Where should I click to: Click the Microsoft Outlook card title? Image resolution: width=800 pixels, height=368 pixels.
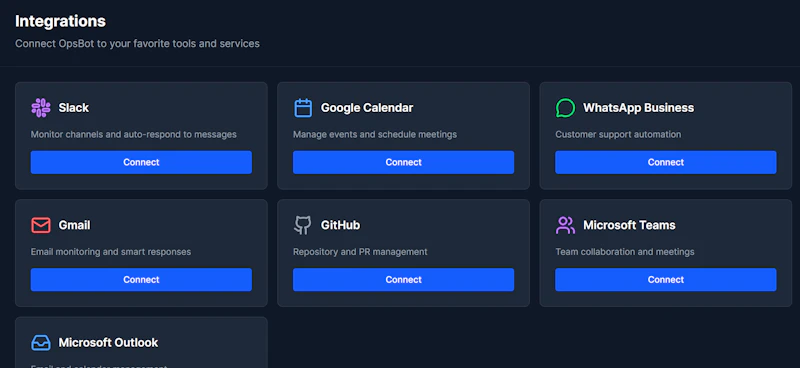108,342
